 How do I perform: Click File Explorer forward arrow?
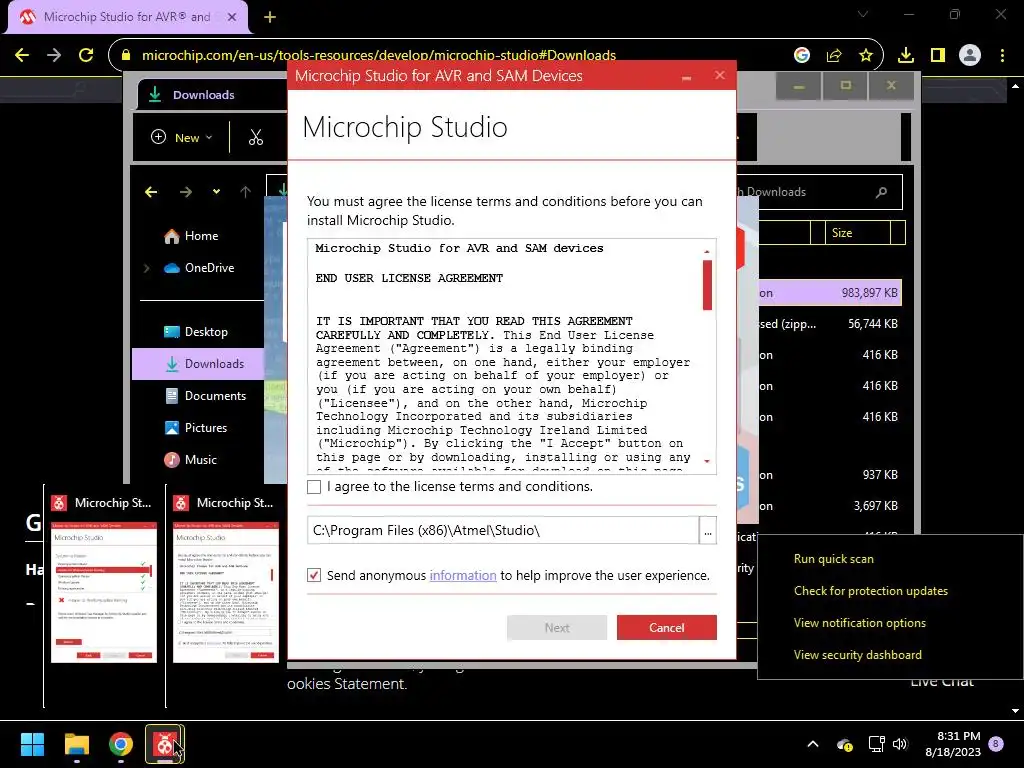[x=185, y=192]
